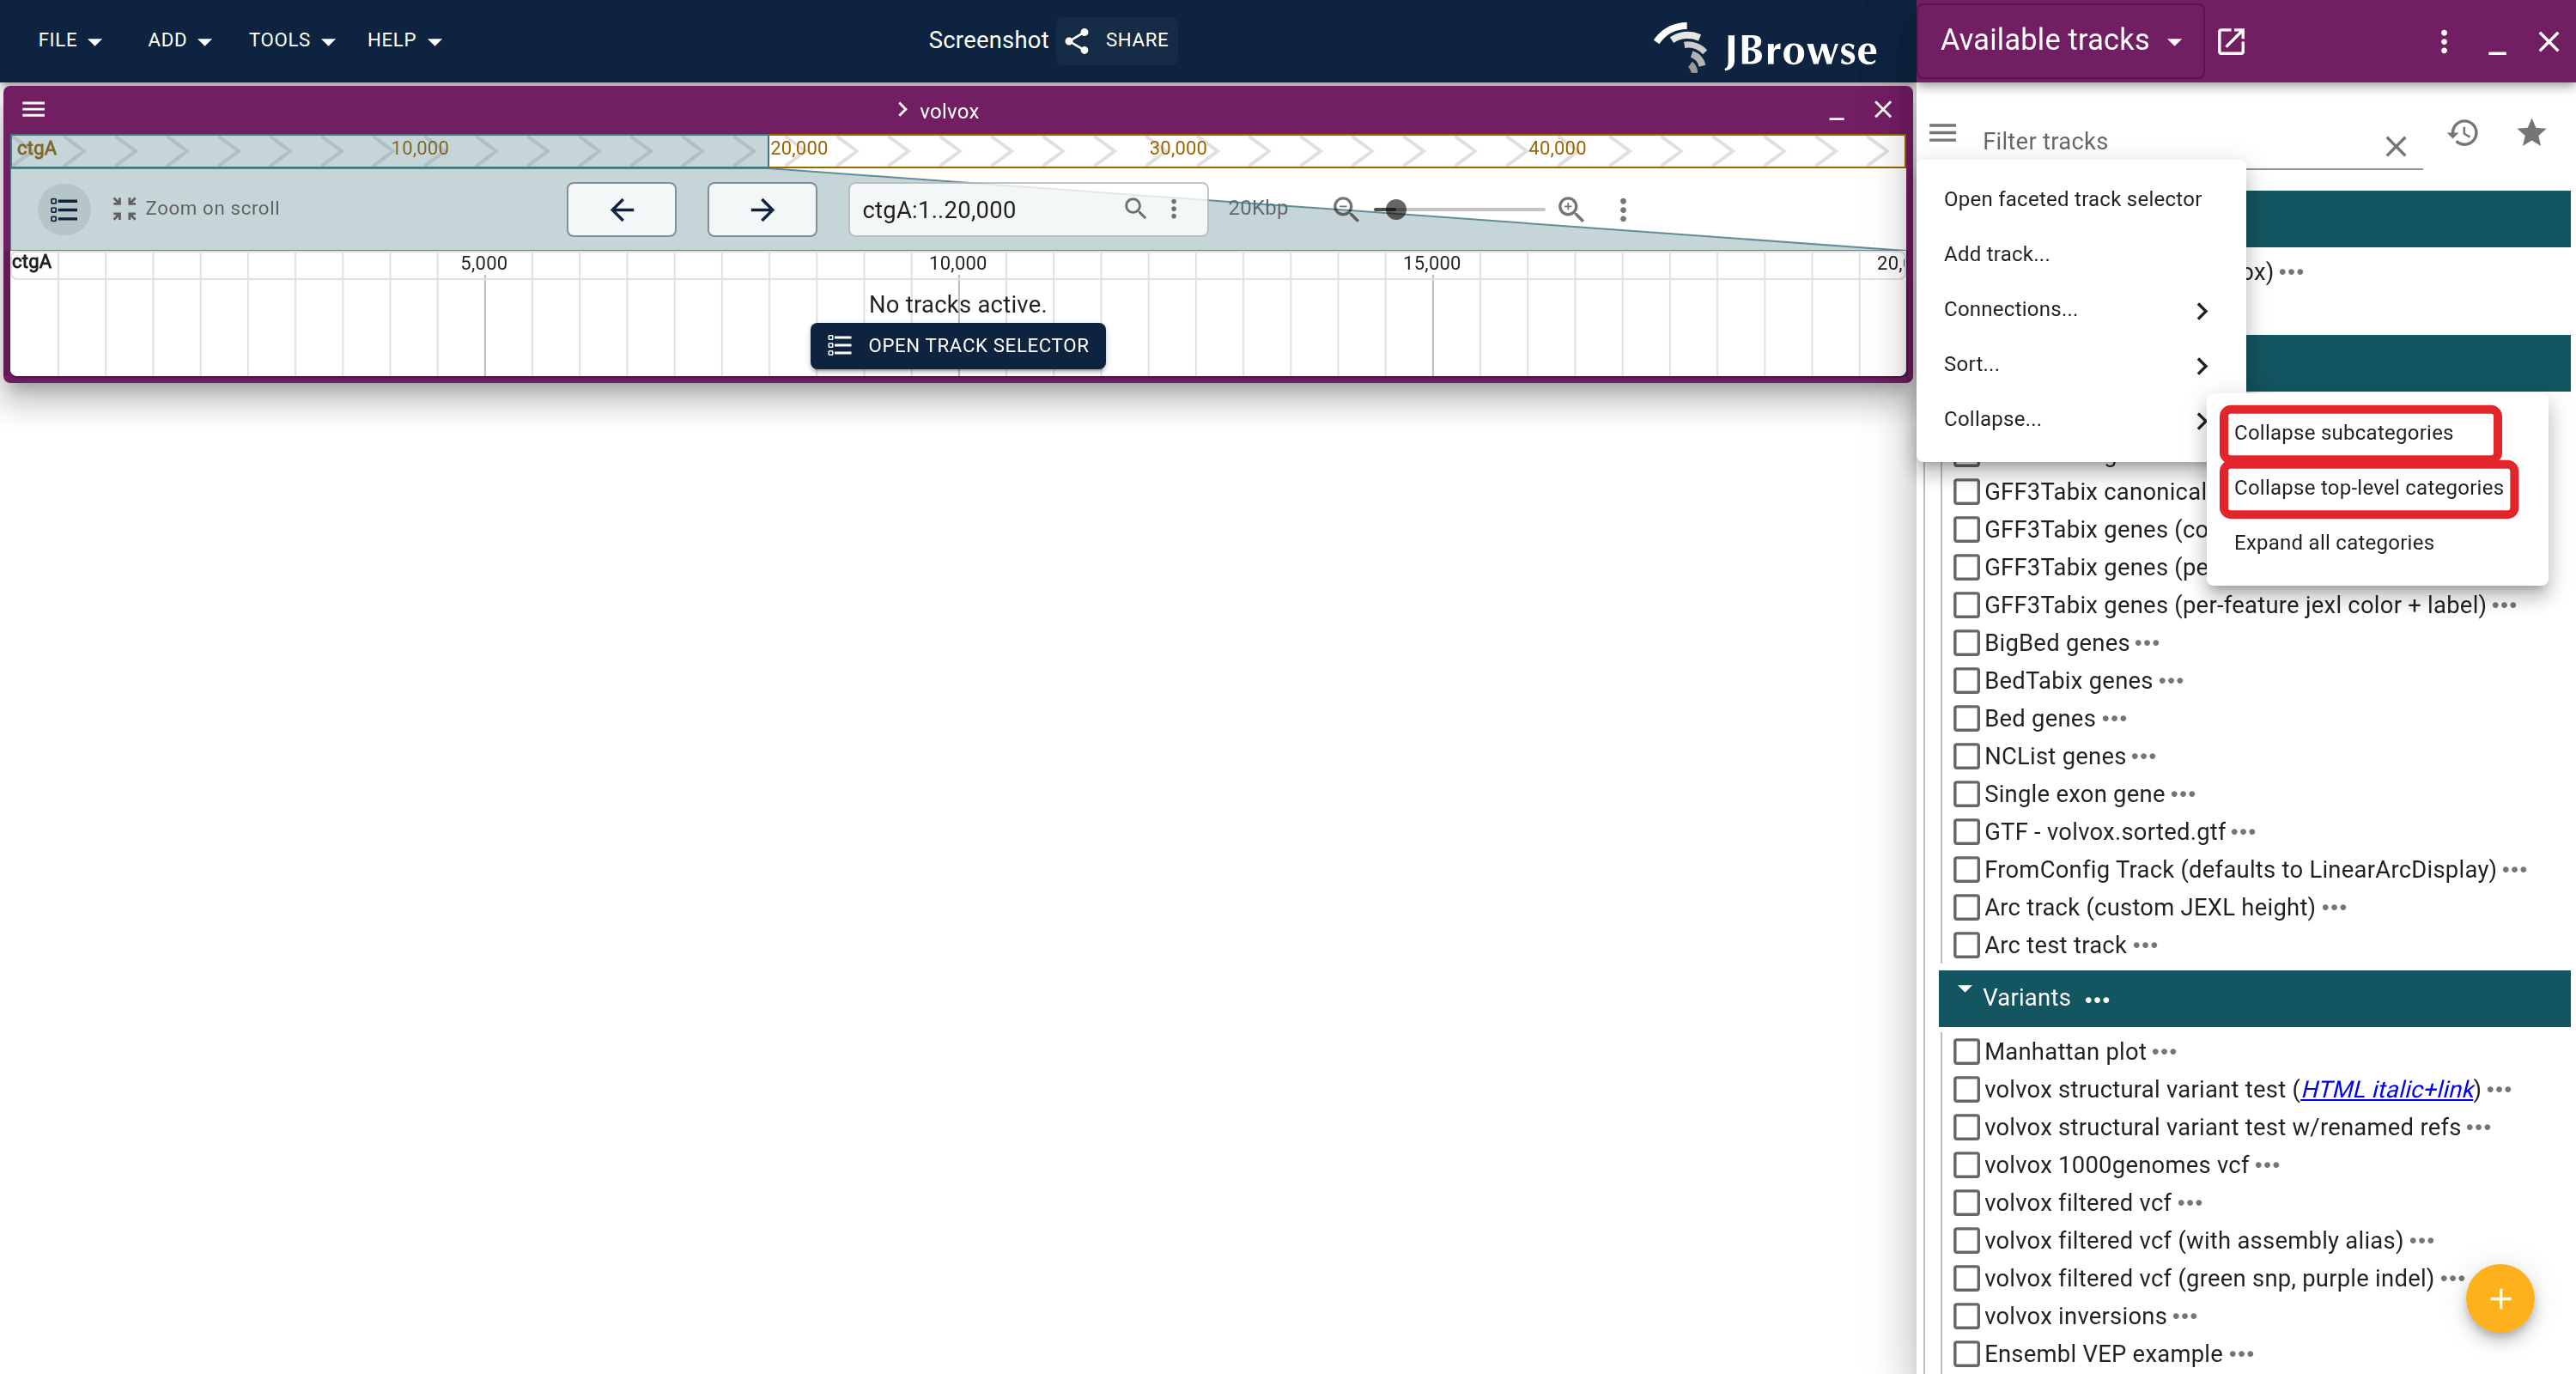The image size is (2576, 1374).
Task: Click the SHARE button
Action: tap(1118, 41)
